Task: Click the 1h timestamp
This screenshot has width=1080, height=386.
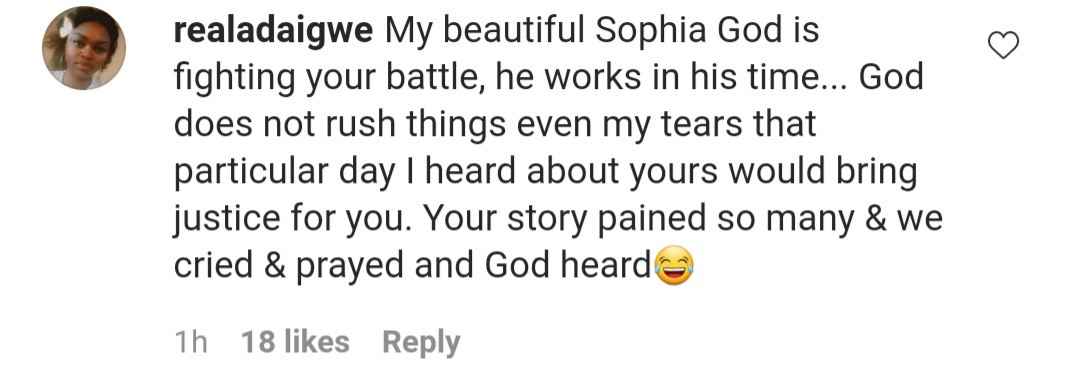Action: coord(191,343)
